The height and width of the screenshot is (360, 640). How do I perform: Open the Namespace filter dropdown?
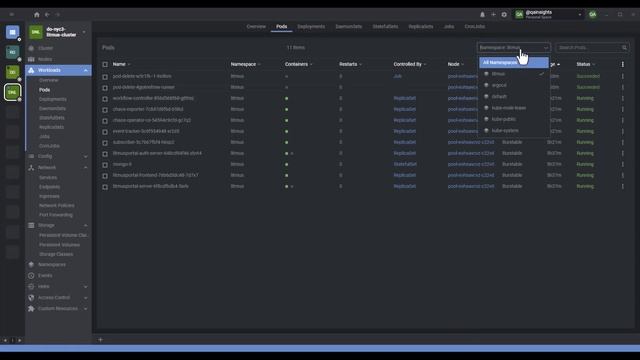tap(513, 48)
